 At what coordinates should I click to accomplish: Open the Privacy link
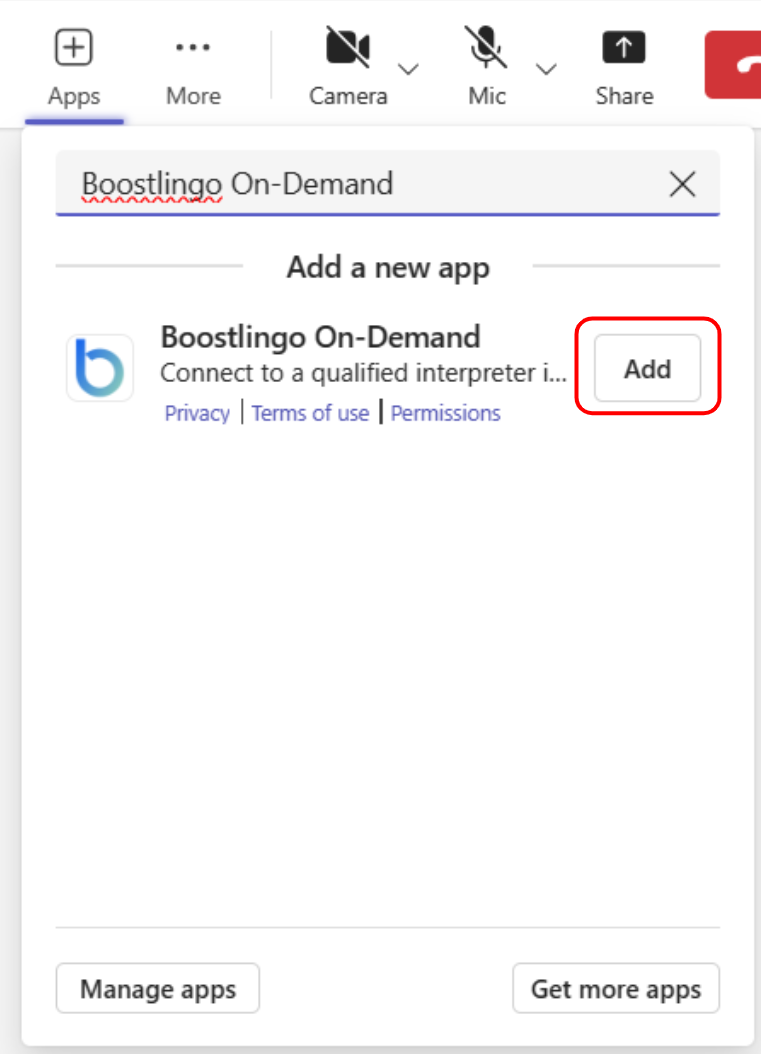(x=197, y=413)
